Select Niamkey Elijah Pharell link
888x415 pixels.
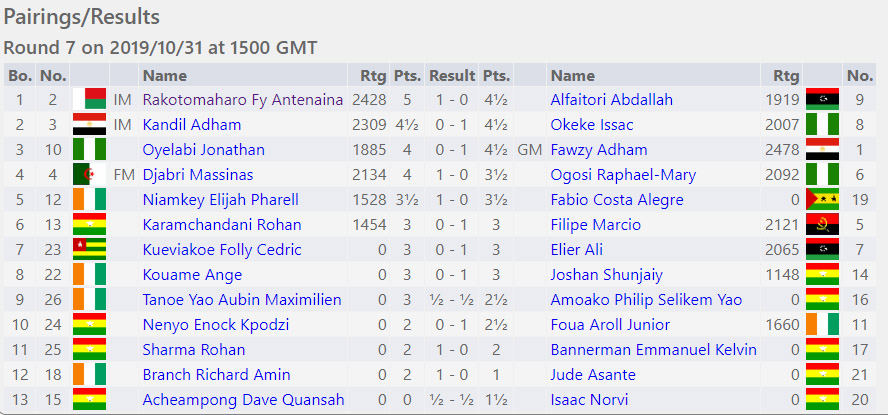click(x=220, y=200)
